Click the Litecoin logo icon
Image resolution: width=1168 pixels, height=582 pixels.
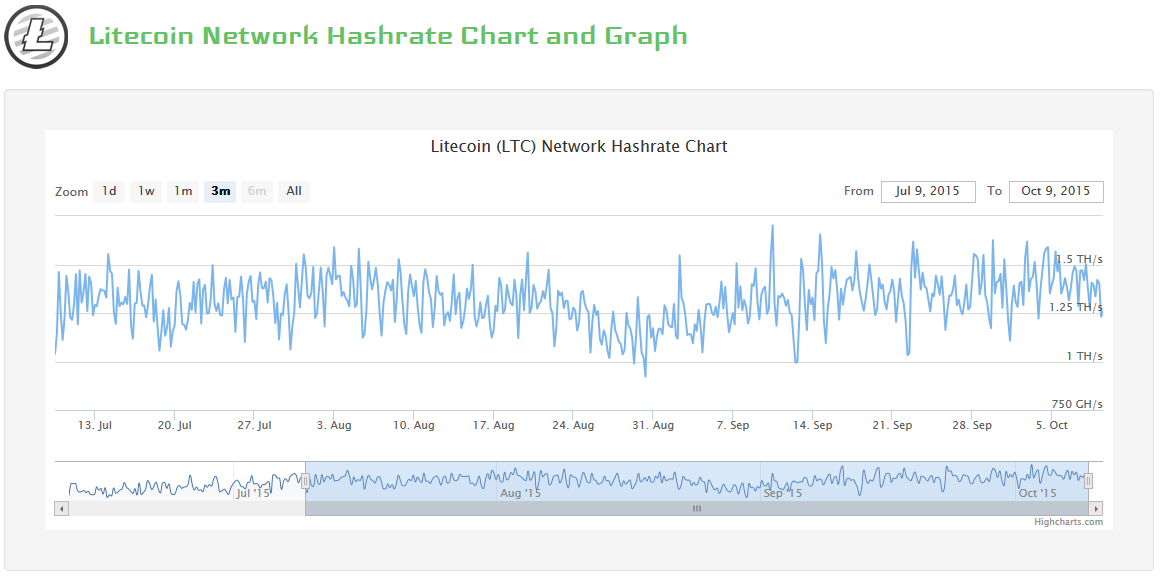pyautogui.click(x=36, y=37)
